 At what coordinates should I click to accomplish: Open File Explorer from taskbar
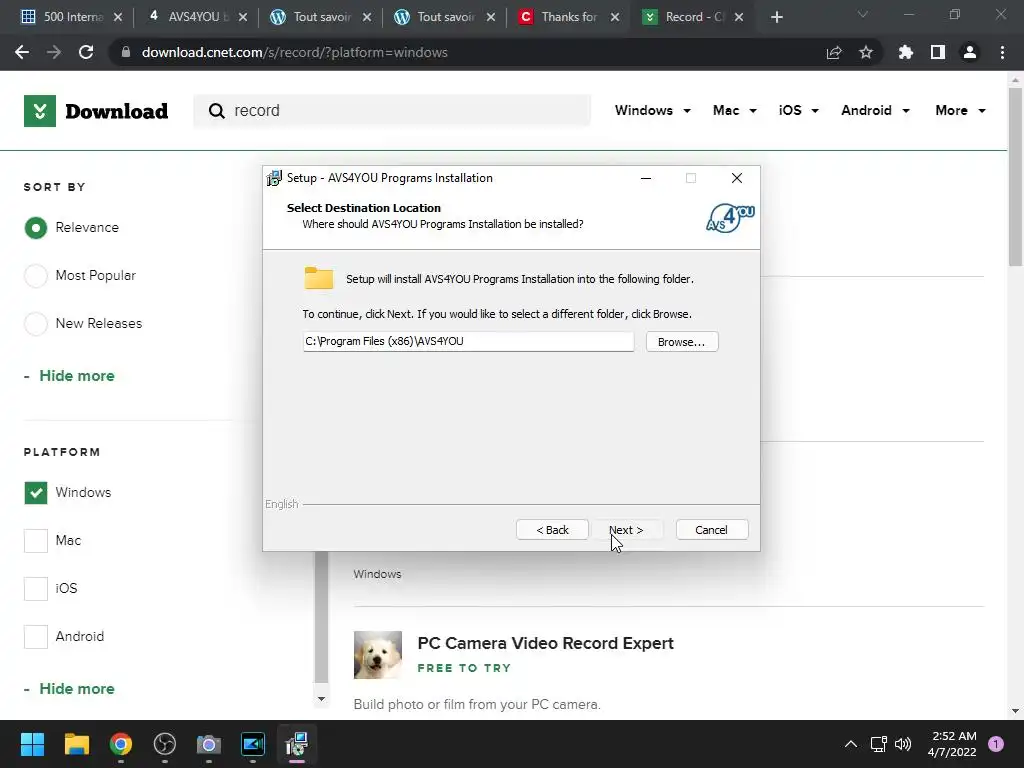coord(76,744)
